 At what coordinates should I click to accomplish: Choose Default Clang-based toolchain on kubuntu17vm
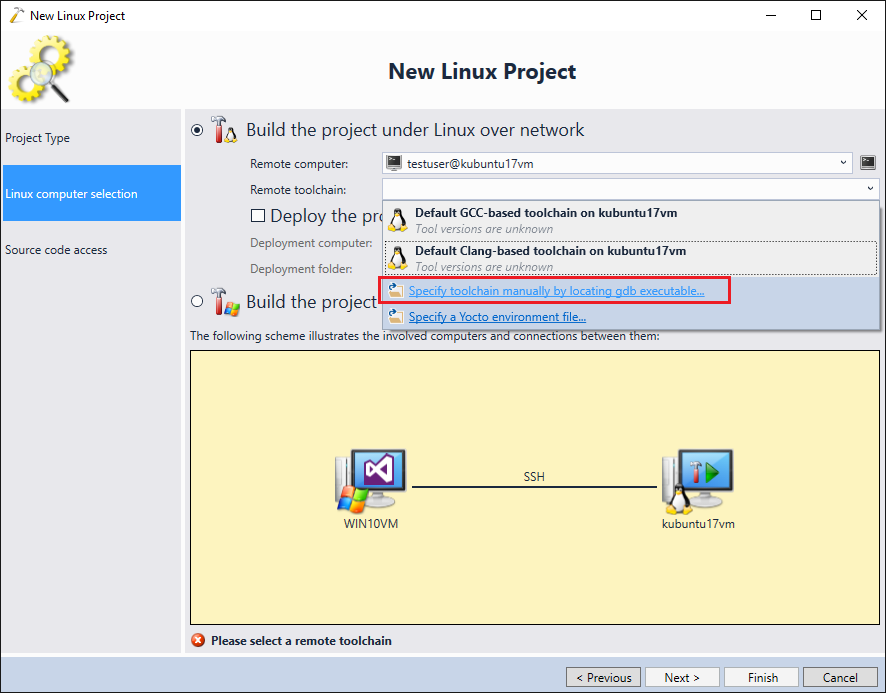pos(631,258)
